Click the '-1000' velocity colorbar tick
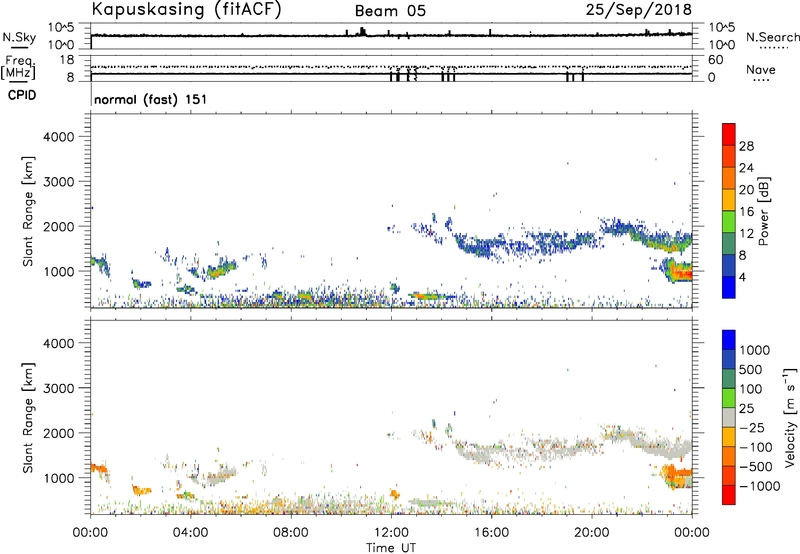Screen dimensions: 800x554 (x=760, y=486)
